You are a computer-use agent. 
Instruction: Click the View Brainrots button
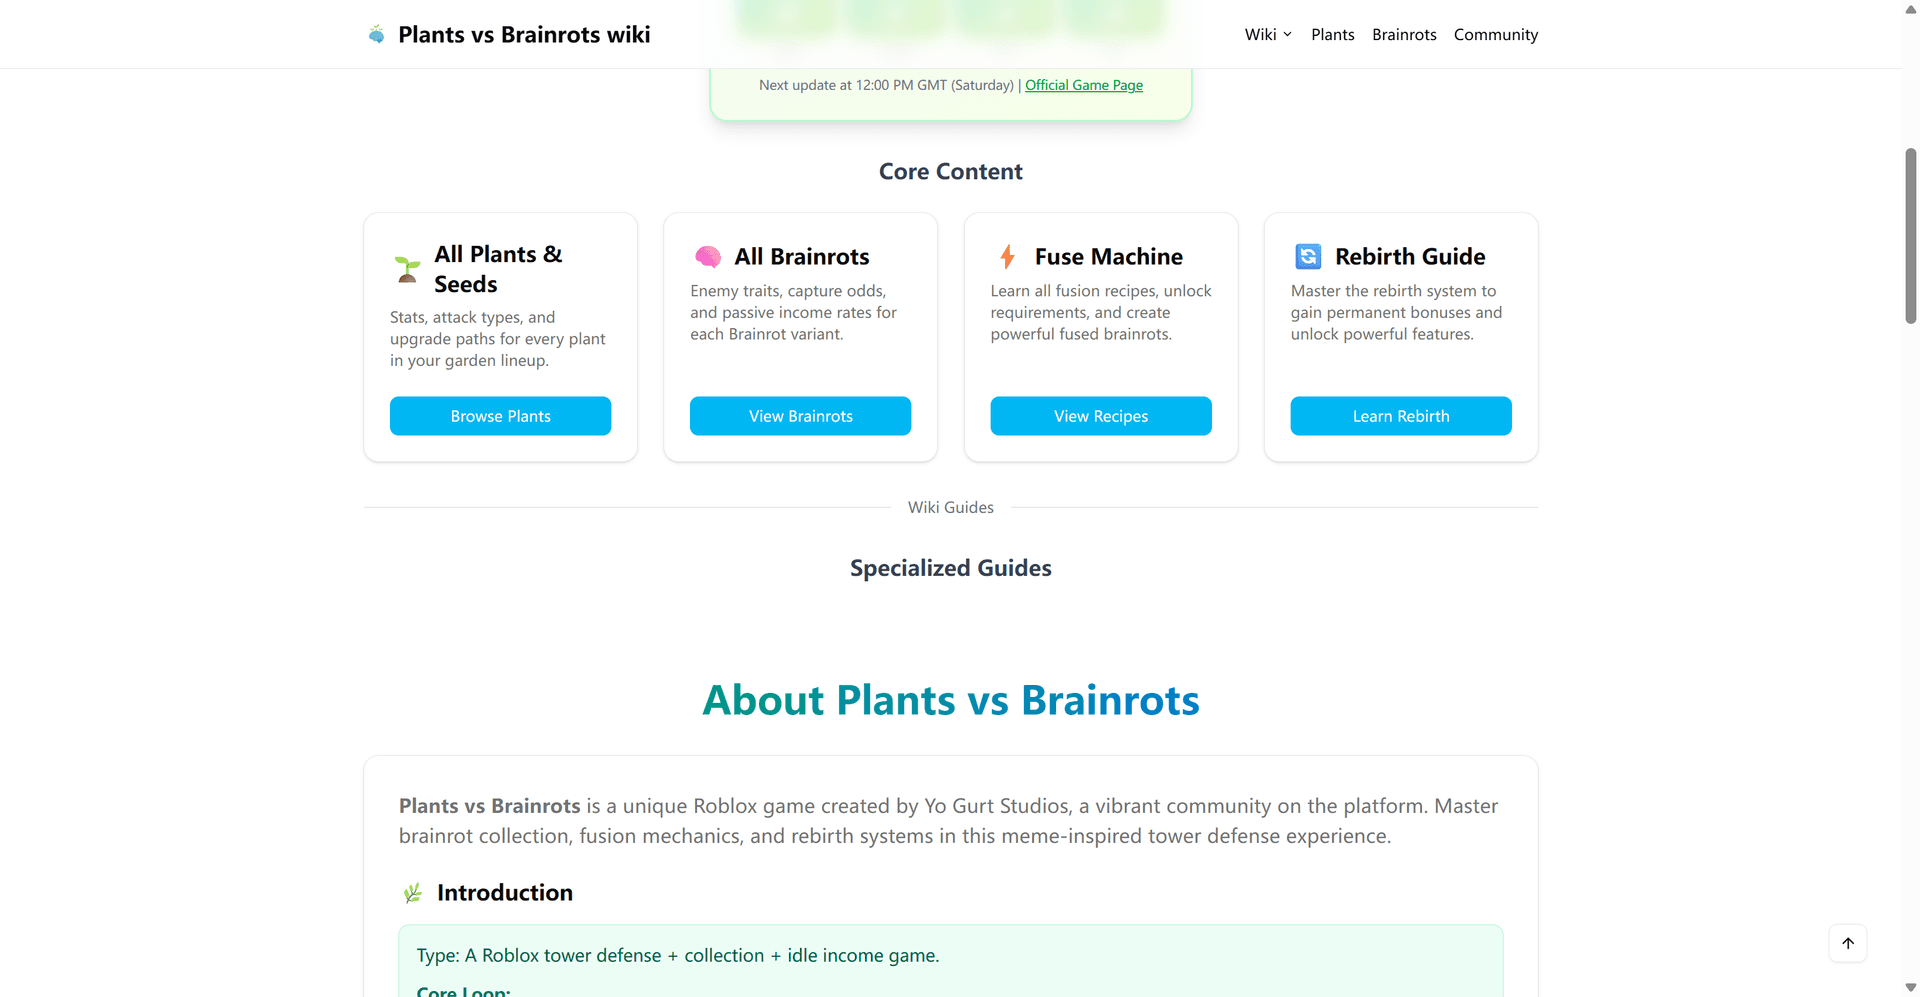800,416
